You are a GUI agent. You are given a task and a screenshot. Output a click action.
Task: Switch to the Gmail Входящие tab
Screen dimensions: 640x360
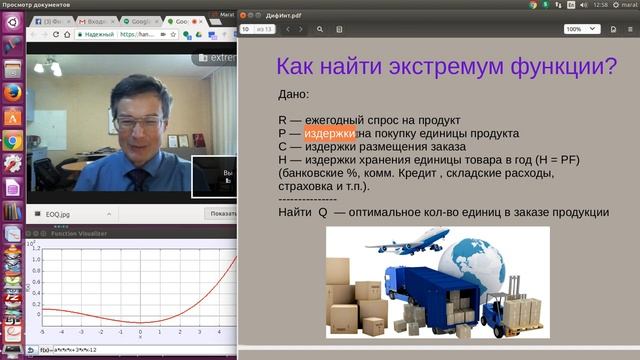(x=97, y=21)
